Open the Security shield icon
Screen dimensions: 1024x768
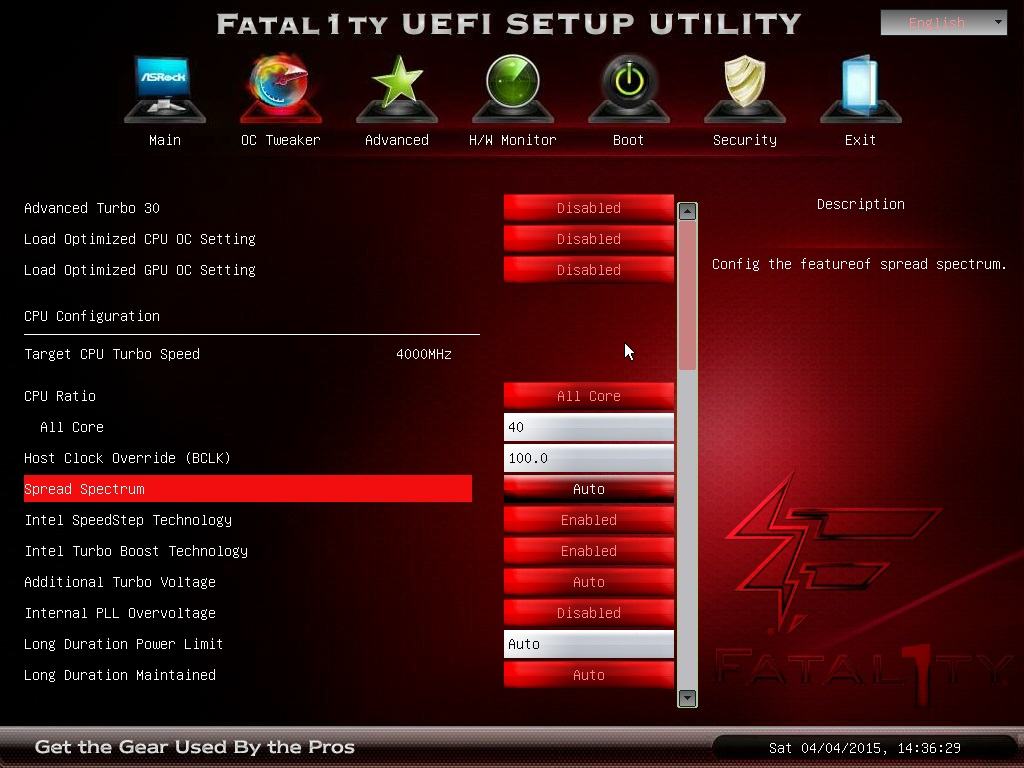coord(745,88)
